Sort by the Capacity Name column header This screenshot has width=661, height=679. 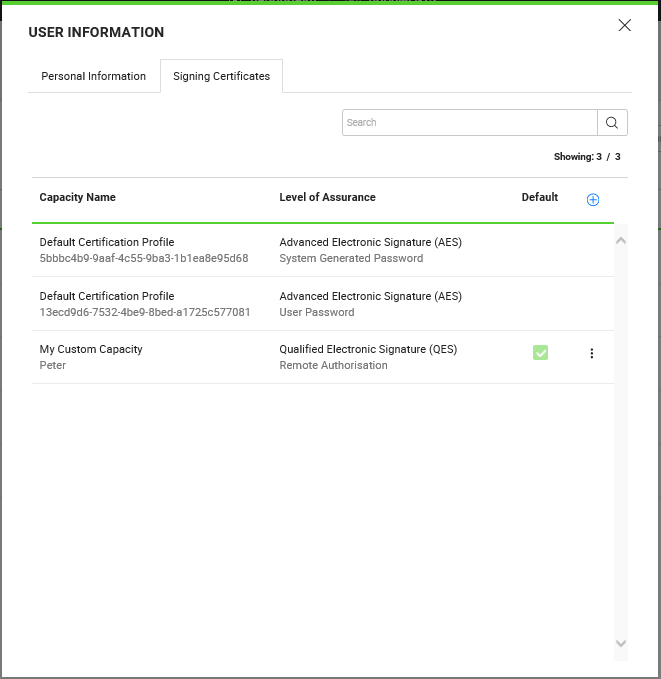pyautogui.click(x=77, y=197)
